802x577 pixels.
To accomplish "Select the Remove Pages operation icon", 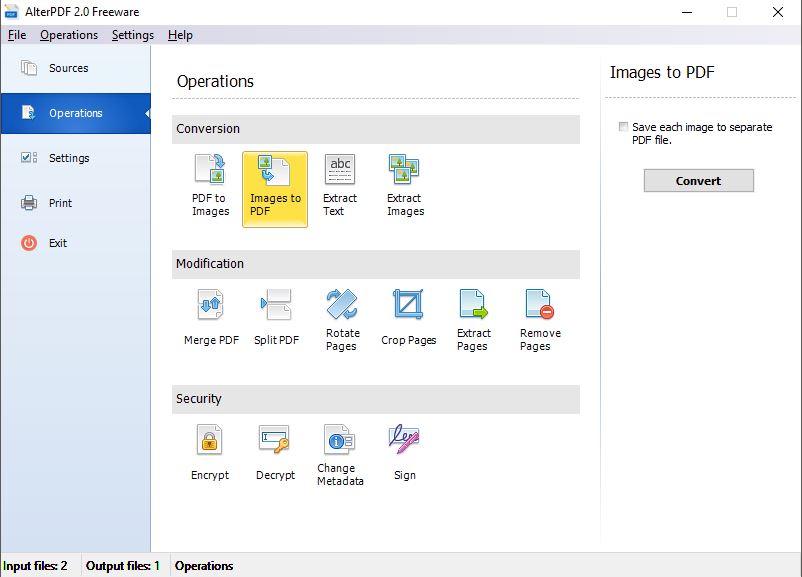I will (540, 304).
